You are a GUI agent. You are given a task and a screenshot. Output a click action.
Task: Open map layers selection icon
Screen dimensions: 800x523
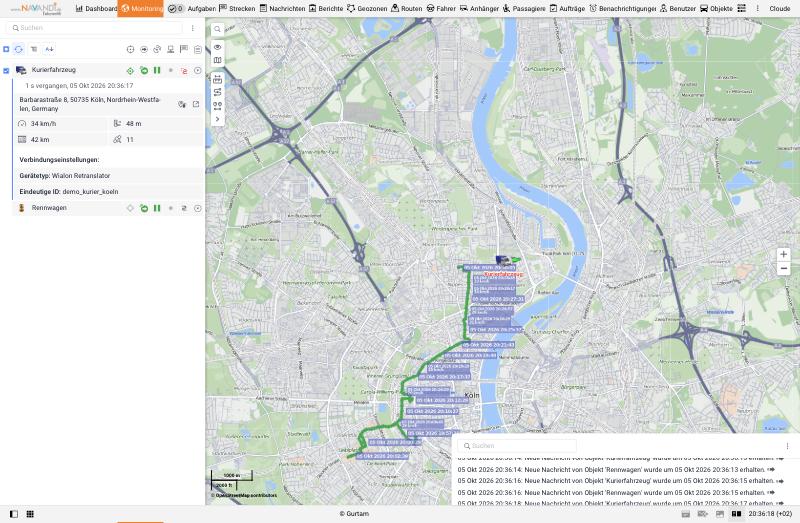[217, 60]
